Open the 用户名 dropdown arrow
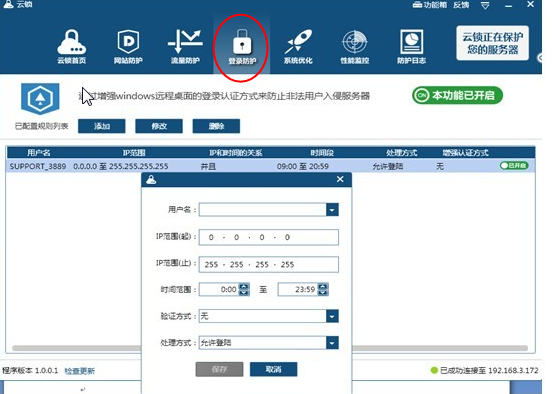 click(x=332, y=210)
